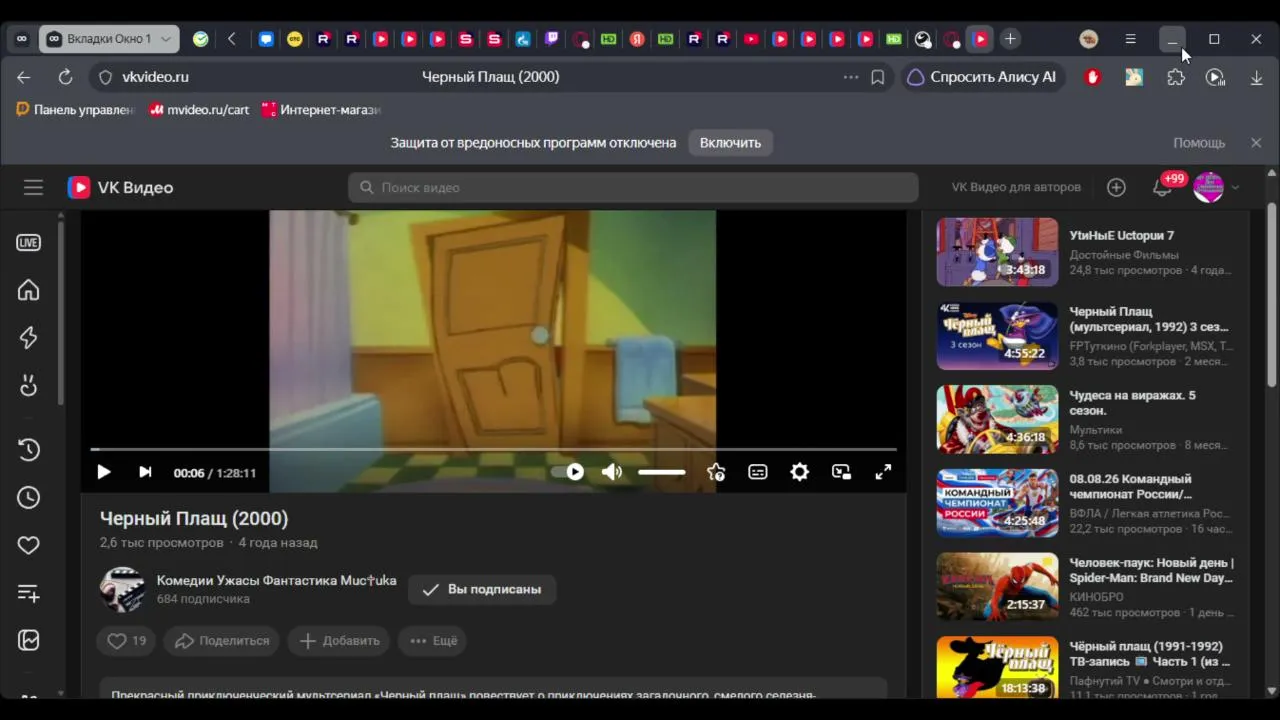Screen dimensions: 1280x720
Task: Expand the Вкладки Окно 1 tab group
Action: 110,39
